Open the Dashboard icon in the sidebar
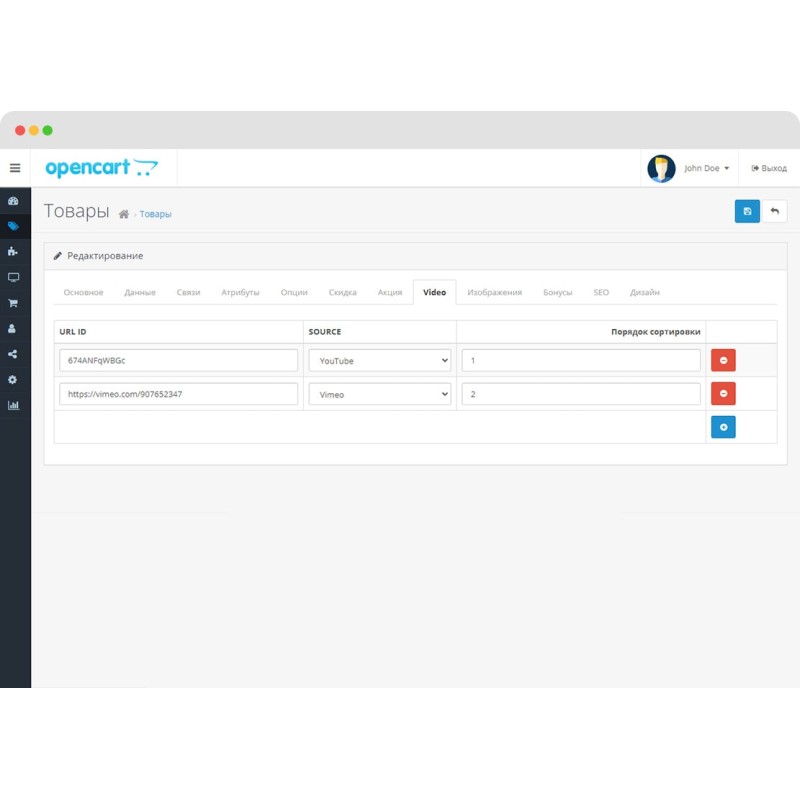Screen dimensions: 800x800 (13, 200)
